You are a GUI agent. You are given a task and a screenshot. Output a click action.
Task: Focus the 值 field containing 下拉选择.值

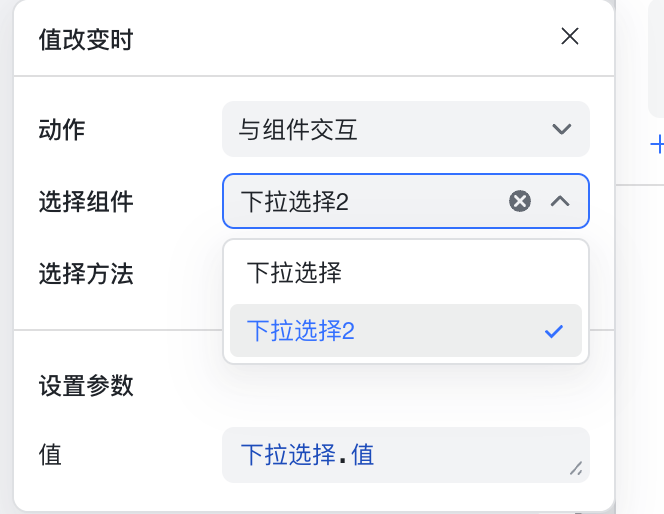pos(406,455)
